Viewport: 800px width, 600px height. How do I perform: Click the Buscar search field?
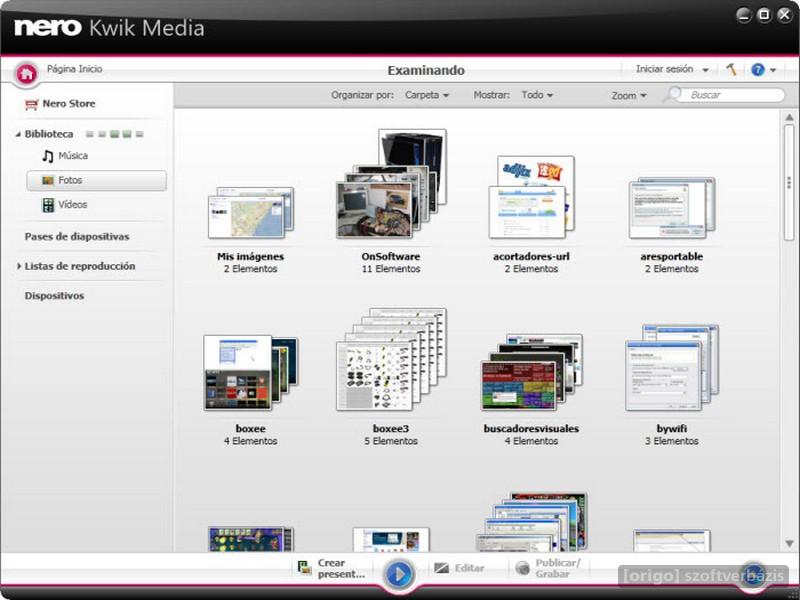[732, 95]
